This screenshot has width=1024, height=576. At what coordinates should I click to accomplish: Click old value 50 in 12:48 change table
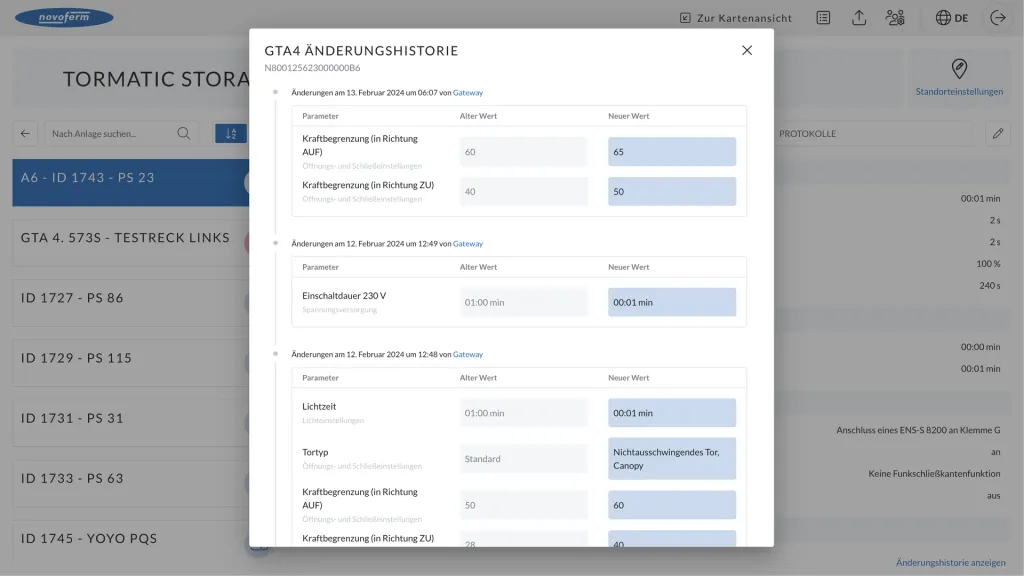point(523,505)
